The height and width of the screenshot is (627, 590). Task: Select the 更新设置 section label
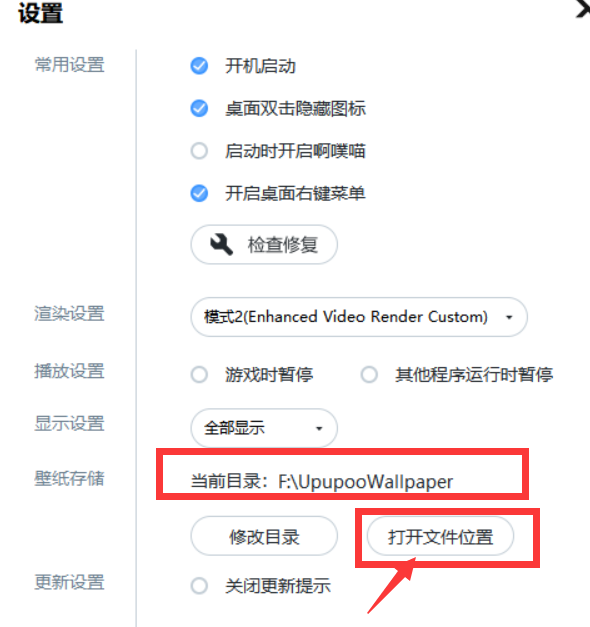[69, 582]
